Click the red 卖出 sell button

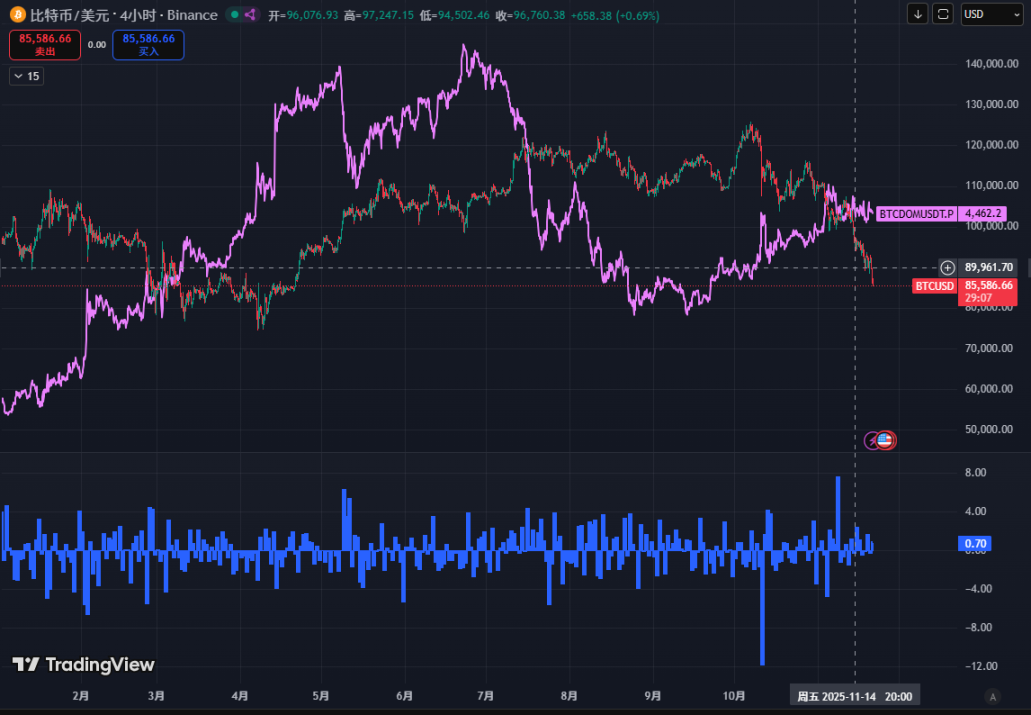pyautogui.click(x=45, y=44)
